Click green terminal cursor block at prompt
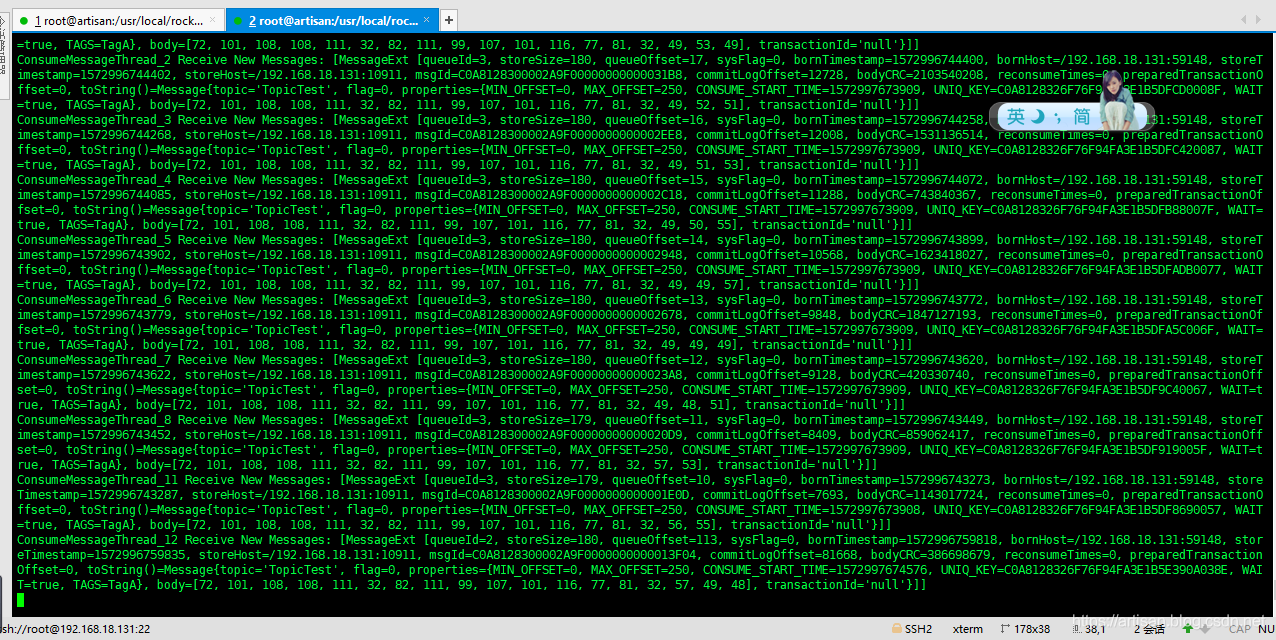This screenshot has width=1276, height=640. [21, 600]
